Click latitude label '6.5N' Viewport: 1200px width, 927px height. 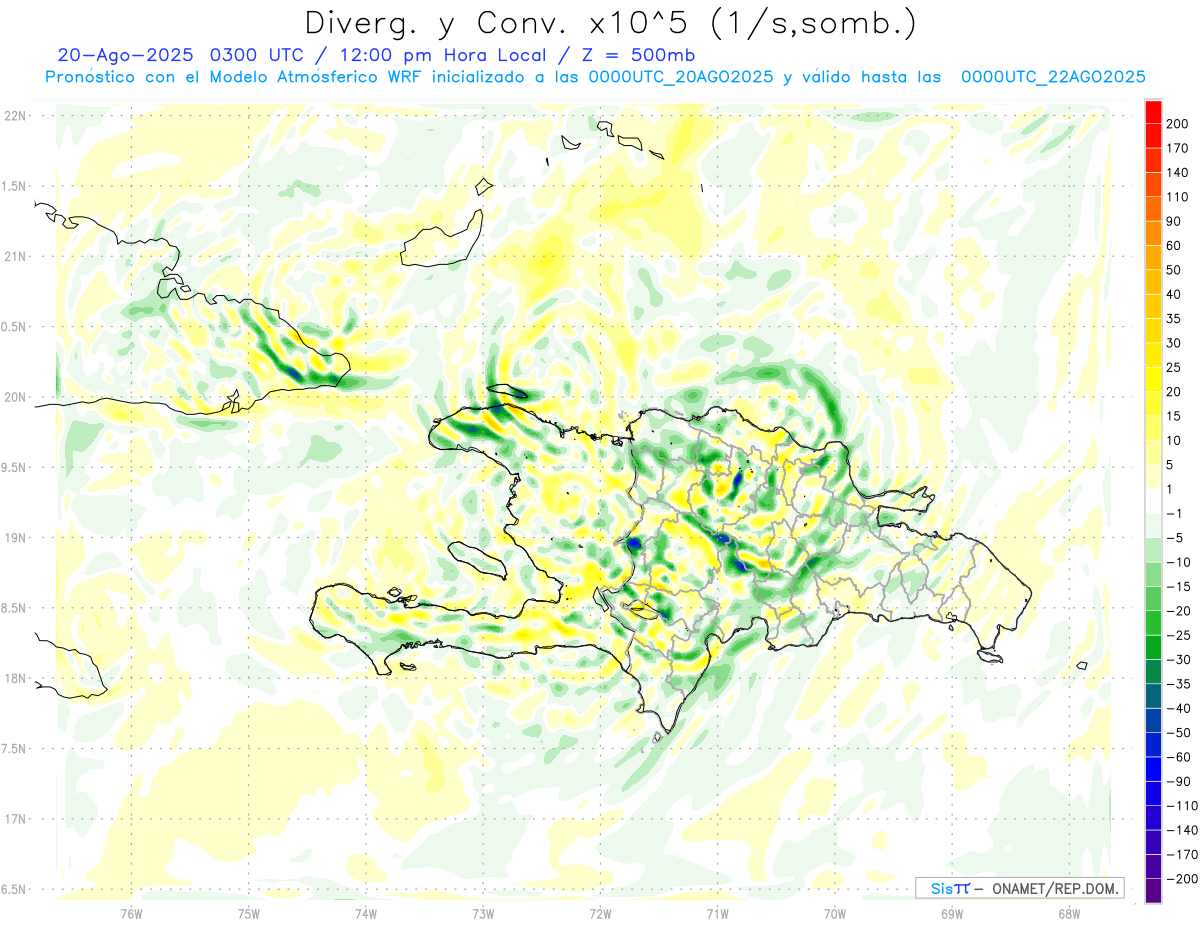coord(13,889)
